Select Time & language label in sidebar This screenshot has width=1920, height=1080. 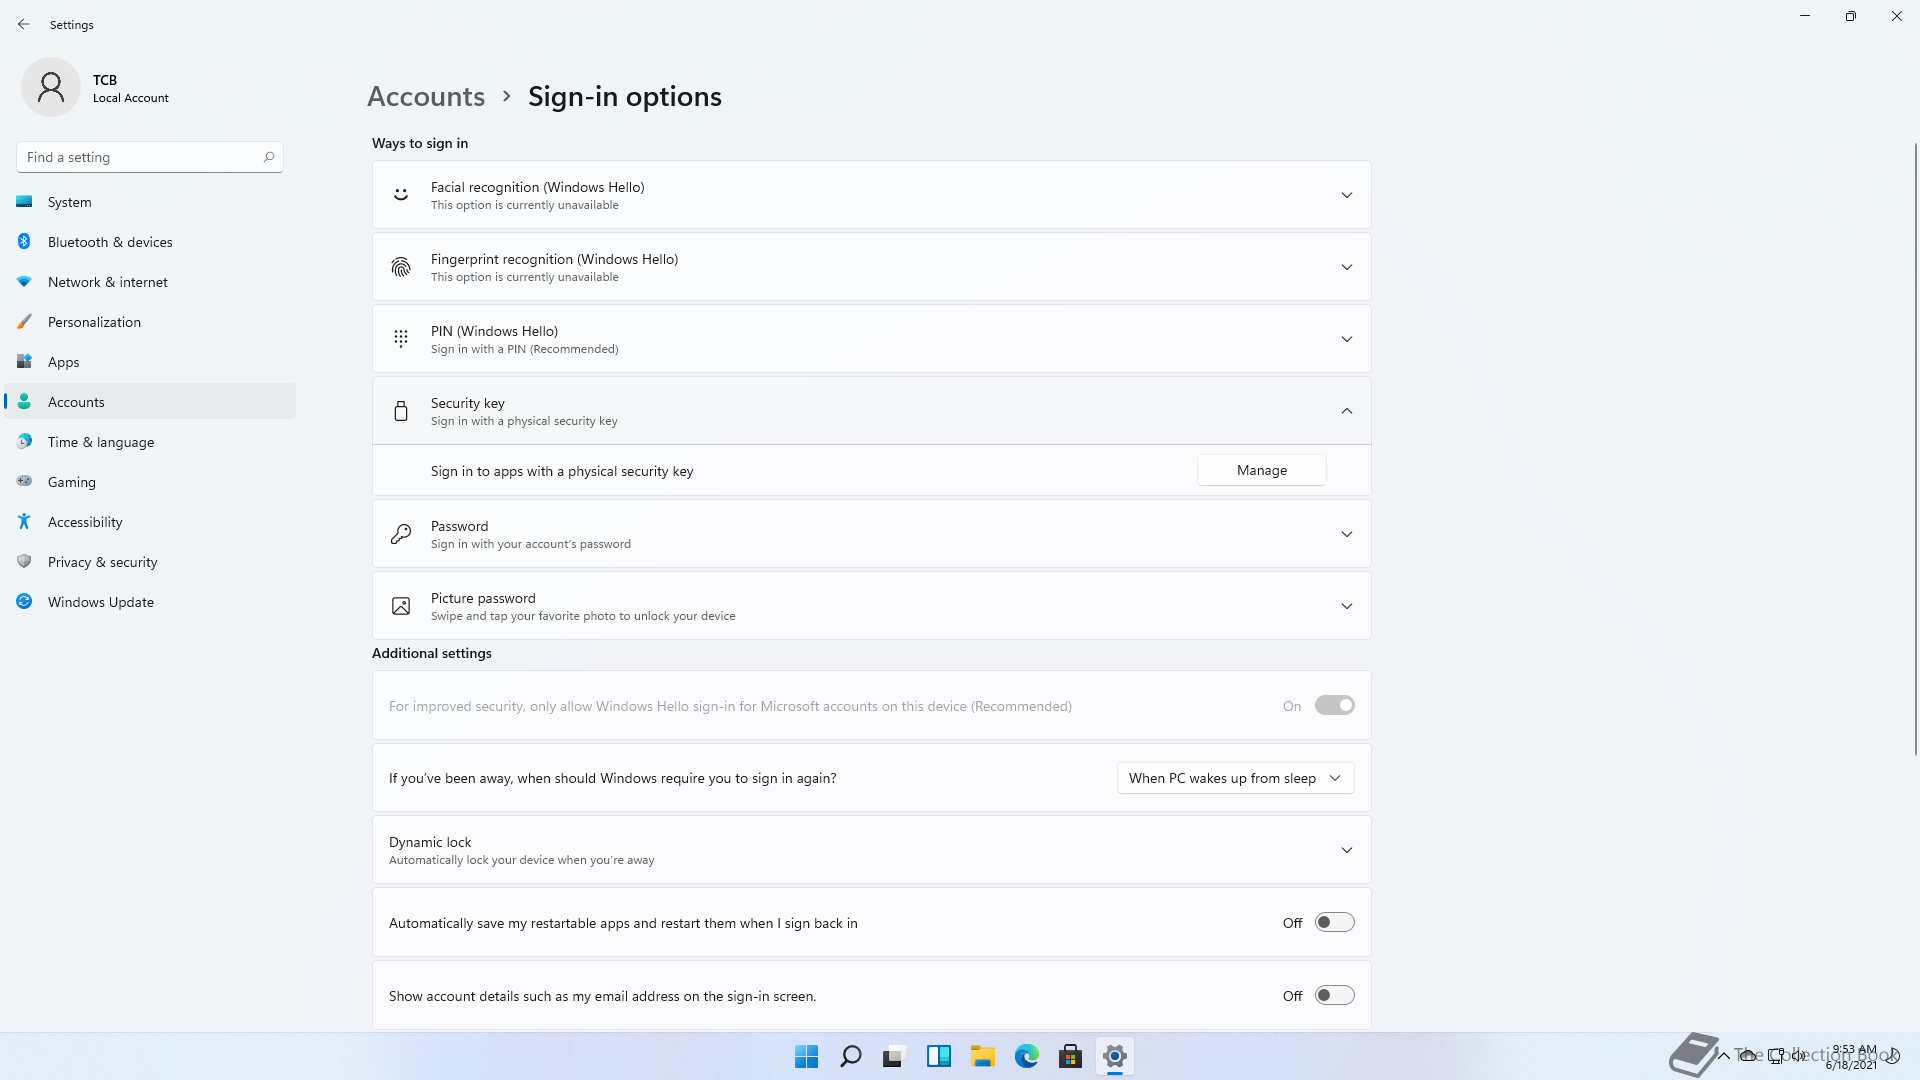click(x=101, y=442)
